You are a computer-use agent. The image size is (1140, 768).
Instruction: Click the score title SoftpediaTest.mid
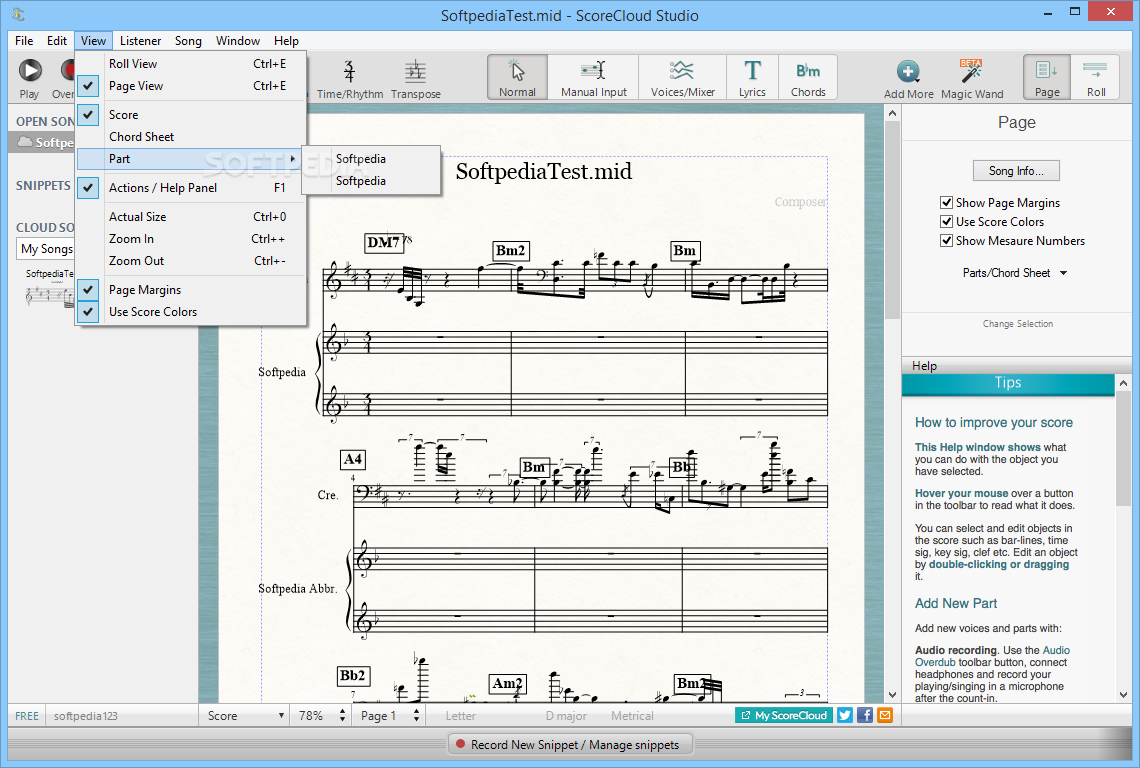point(544,172)
